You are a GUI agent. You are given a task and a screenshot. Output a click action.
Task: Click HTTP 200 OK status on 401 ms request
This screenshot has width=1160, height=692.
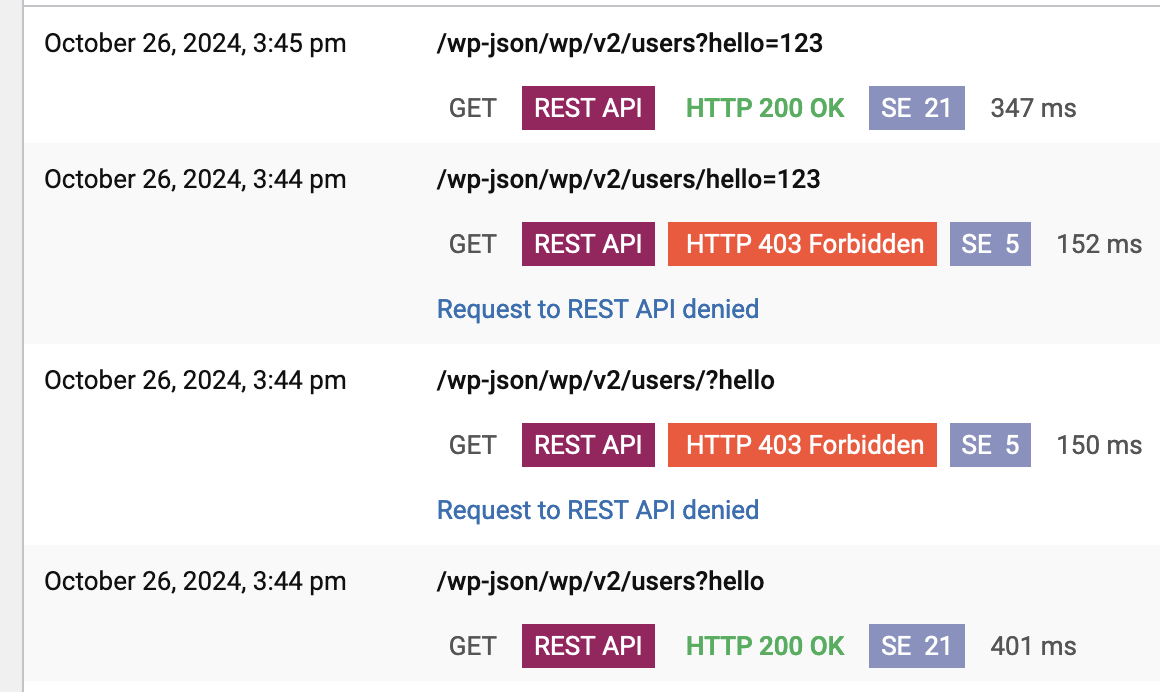click(765, 646)
